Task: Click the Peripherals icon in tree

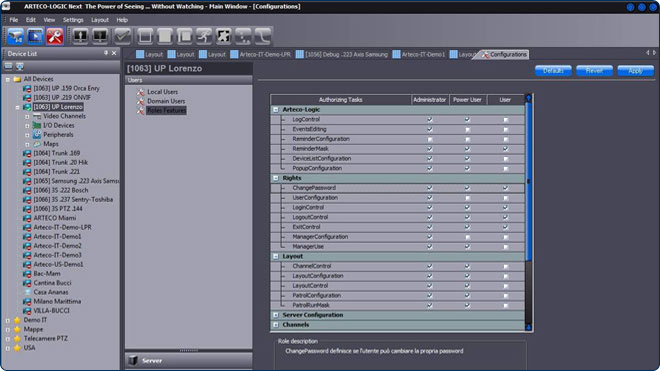Action: (37, 135)
